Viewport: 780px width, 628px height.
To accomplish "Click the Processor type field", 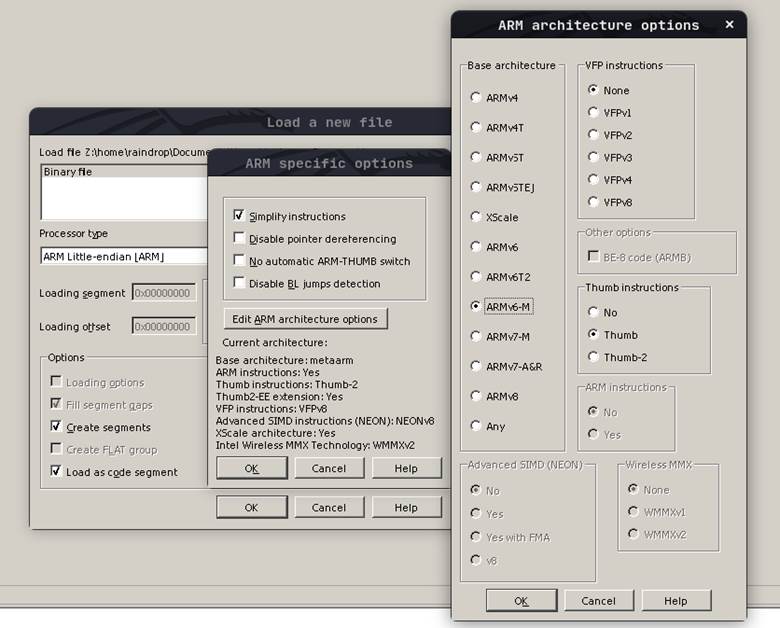I will (122, 257).
